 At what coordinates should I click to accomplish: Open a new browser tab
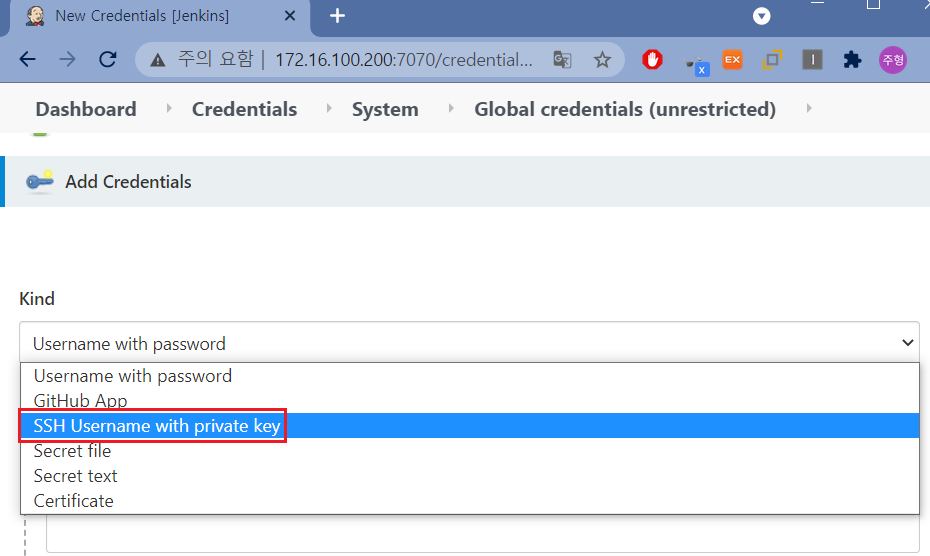[337, 16]
